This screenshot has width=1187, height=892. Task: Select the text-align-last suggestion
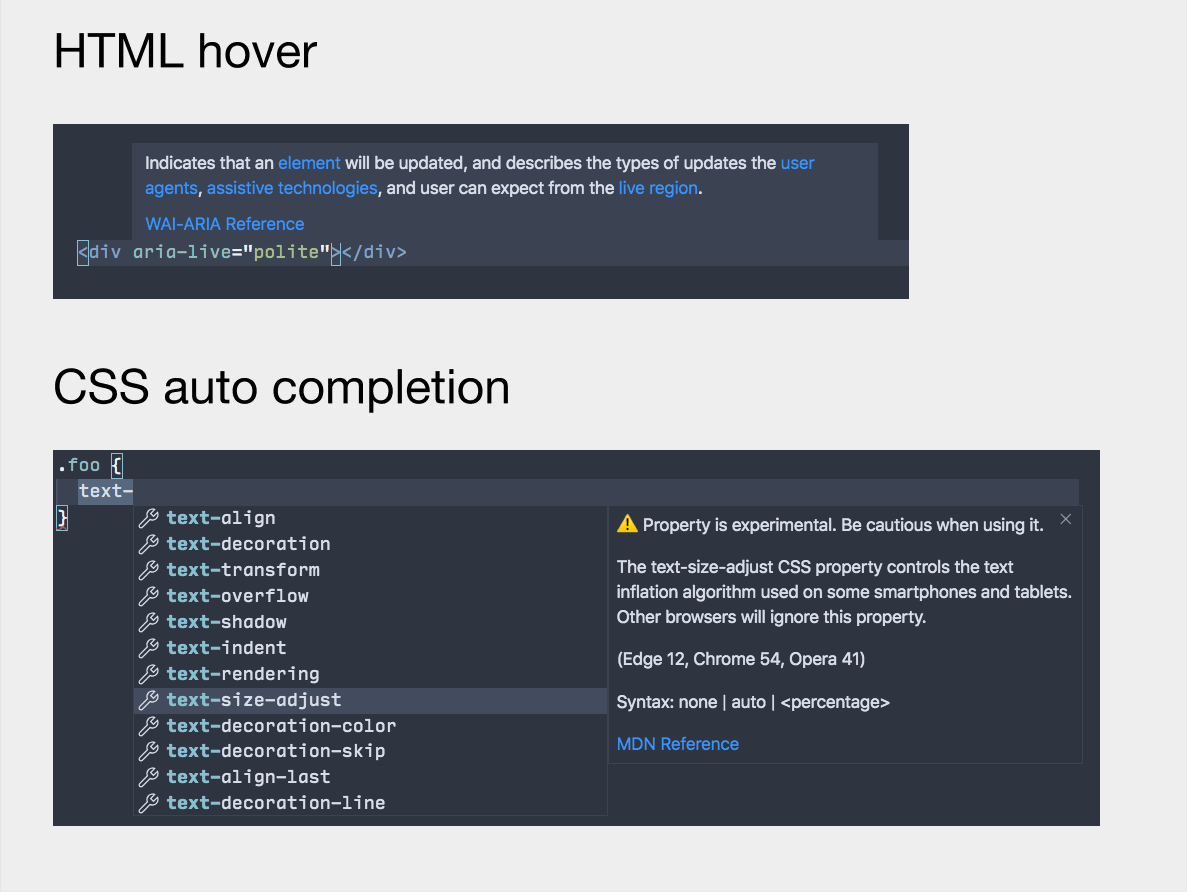click(x=249, y=777)
